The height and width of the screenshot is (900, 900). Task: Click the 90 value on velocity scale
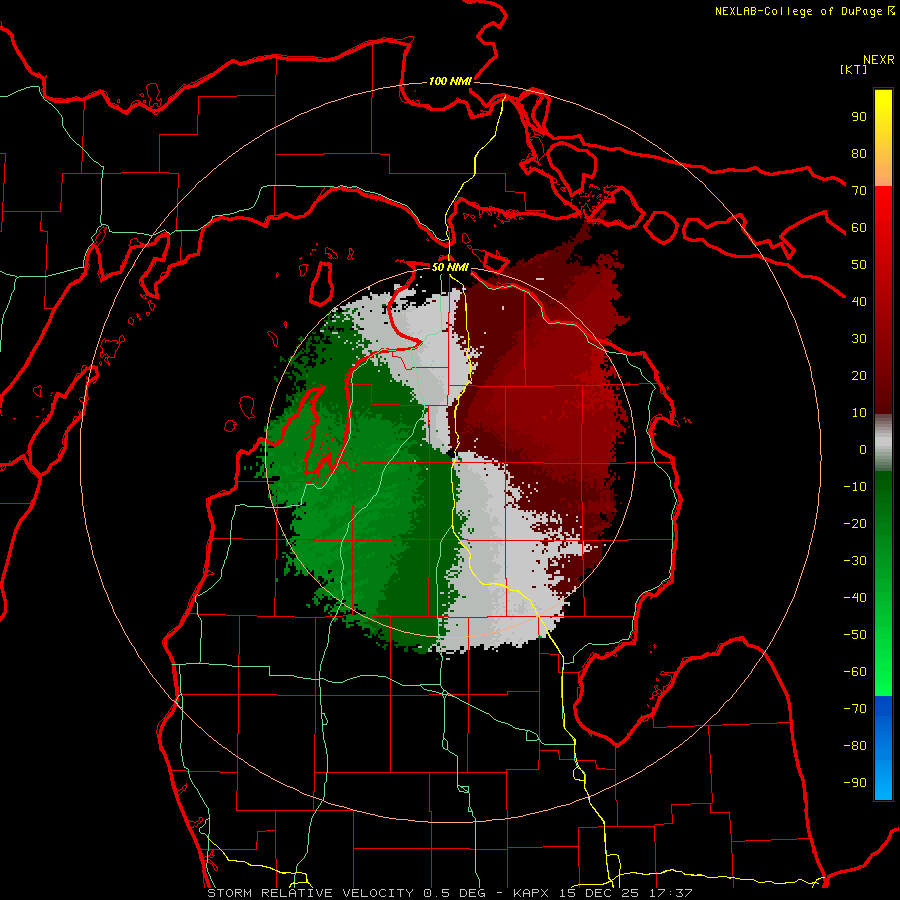[859, 117]
